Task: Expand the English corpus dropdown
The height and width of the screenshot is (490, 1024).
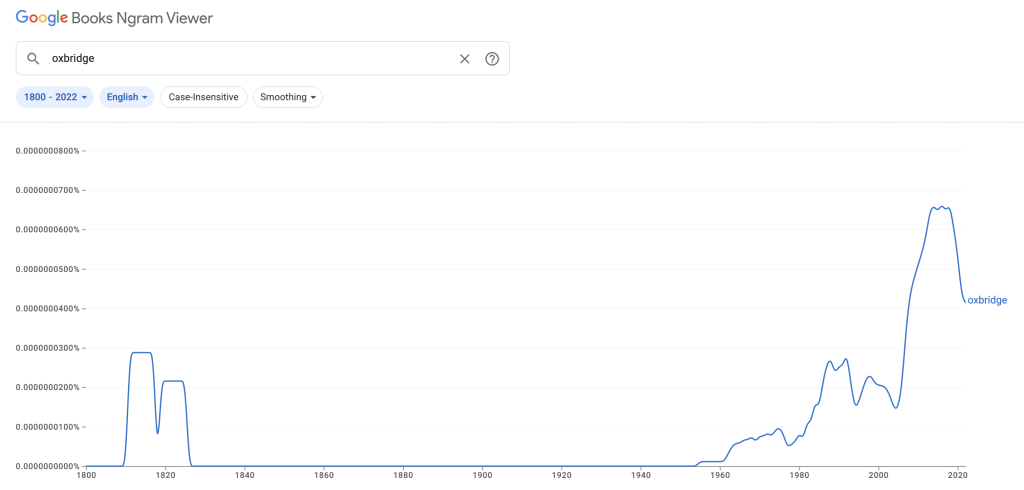Action: (127, 97)
